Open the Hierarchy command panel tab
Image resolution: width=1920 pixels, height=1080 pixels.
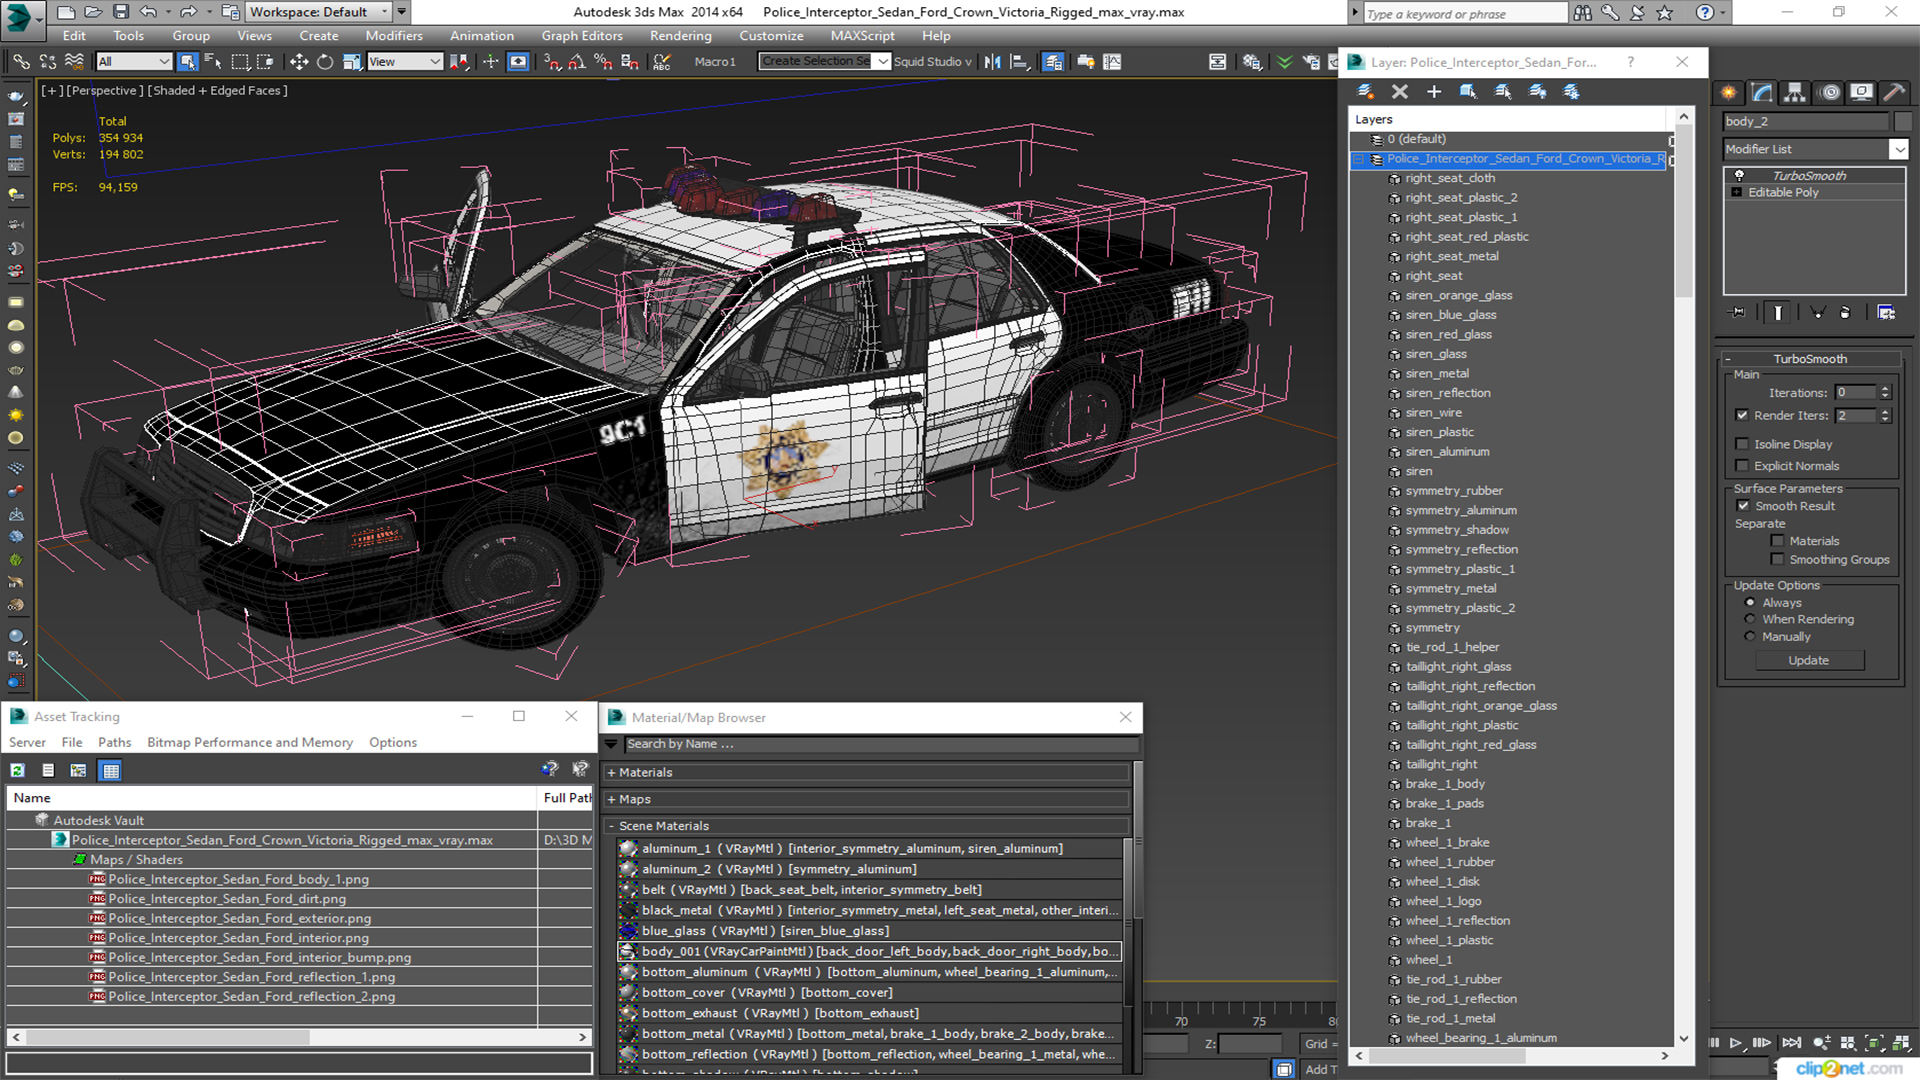click(1795, 92)
